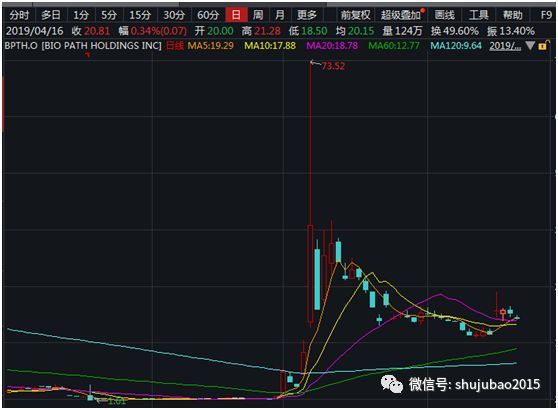Click the volume value 量124万

click(x=402, y=31)
